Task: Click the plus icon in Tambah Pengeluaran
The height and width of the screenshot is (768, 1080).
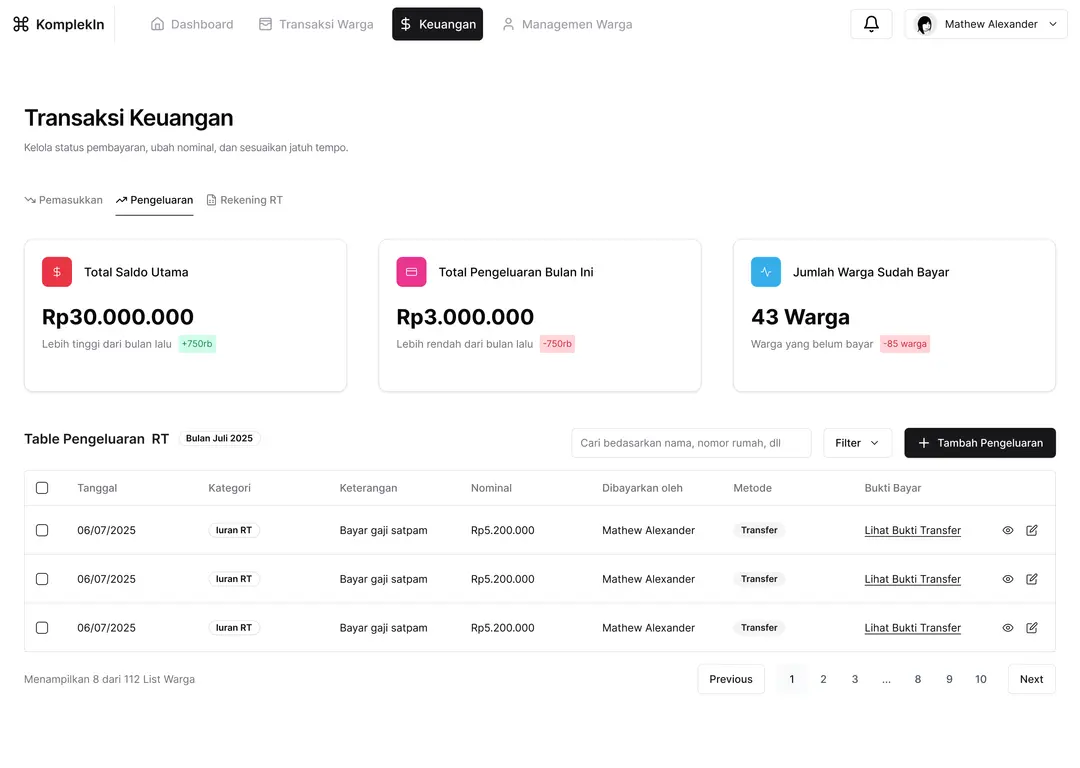Action: tap(924, 443)
